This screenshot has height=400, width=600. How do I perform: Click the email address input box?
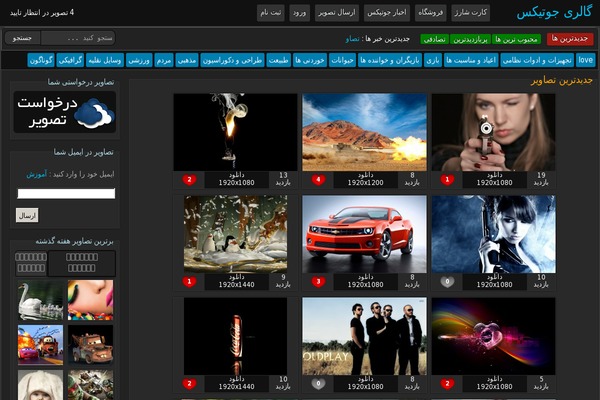point(66,193)
